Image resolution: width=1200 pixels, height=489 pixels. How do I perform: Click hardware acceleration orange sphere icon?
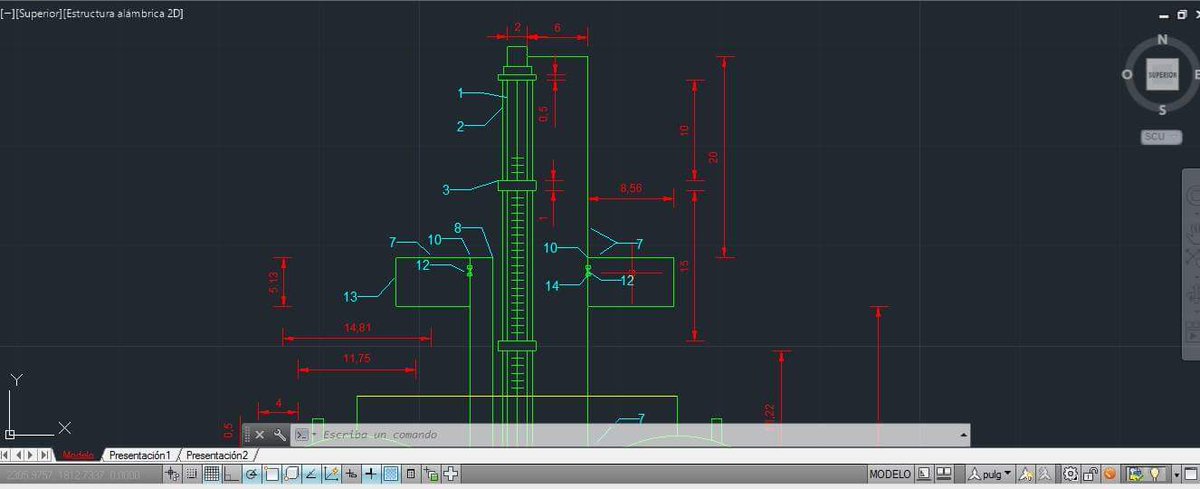pyautogui.click(x=1109, y=474)
